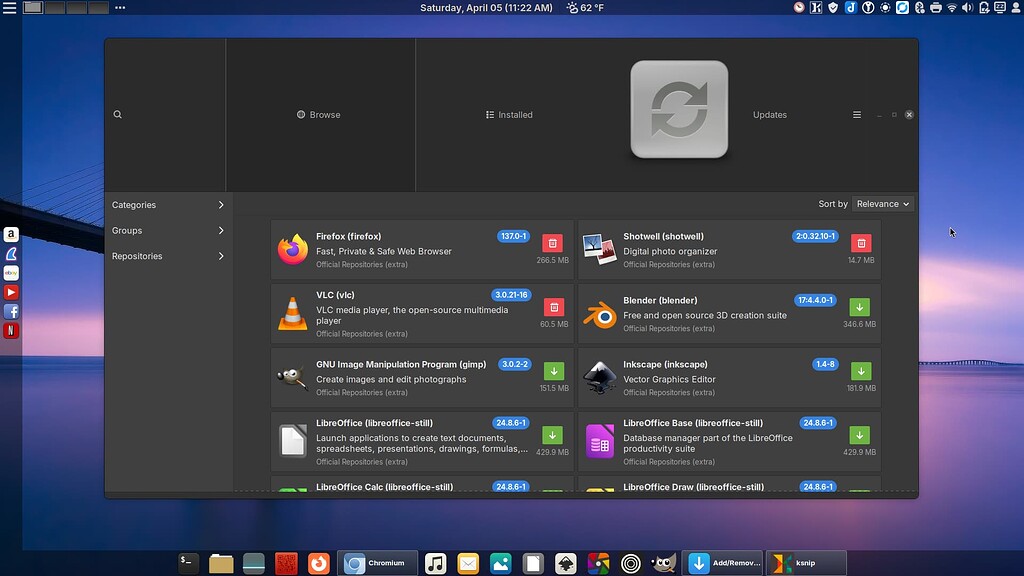Open the package search icon
The height and width of the screenshot is (576, 1024).
117,114
